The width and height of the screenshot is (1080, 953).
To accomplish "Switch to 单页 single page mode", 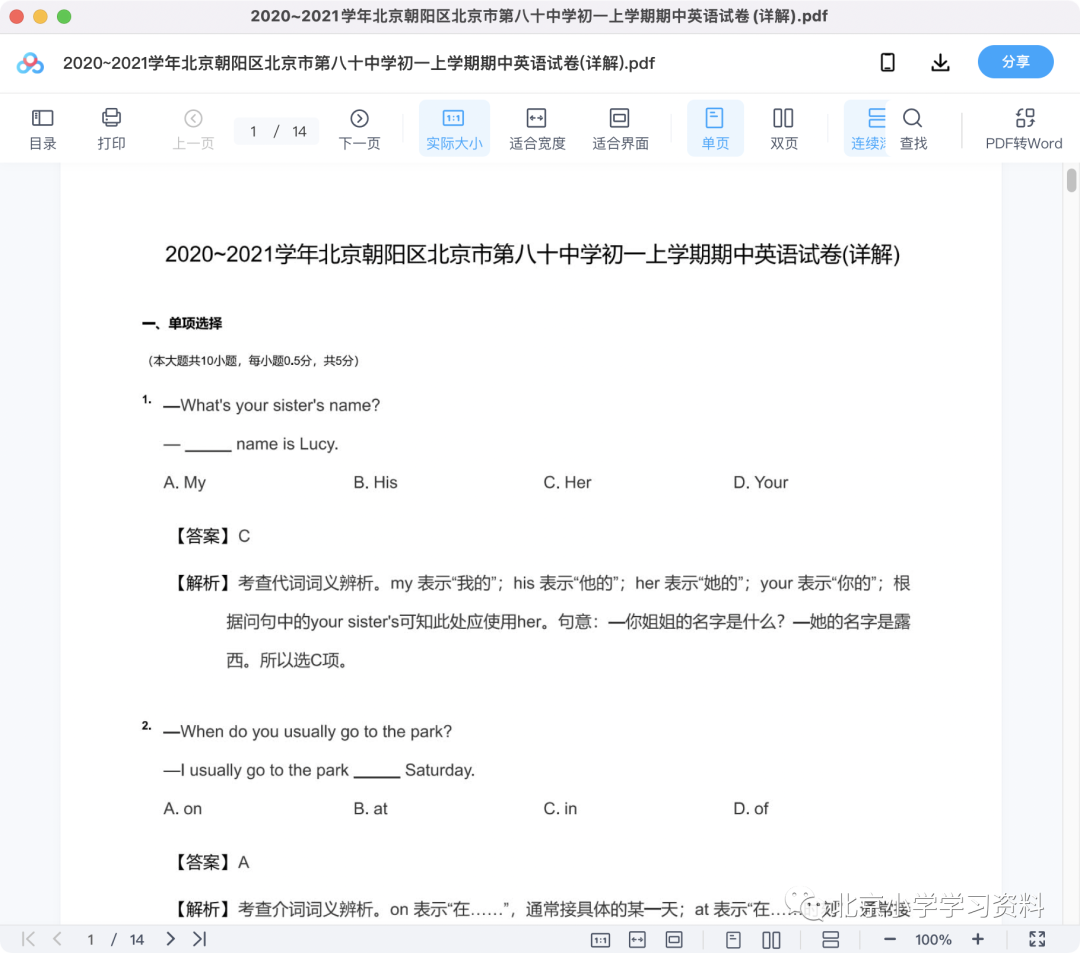I will [715, 129].
